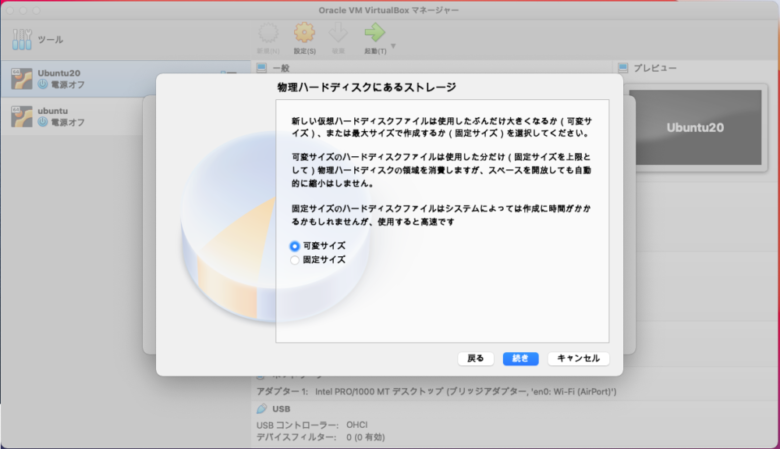Click the ツール label text

tap(50, 40)
